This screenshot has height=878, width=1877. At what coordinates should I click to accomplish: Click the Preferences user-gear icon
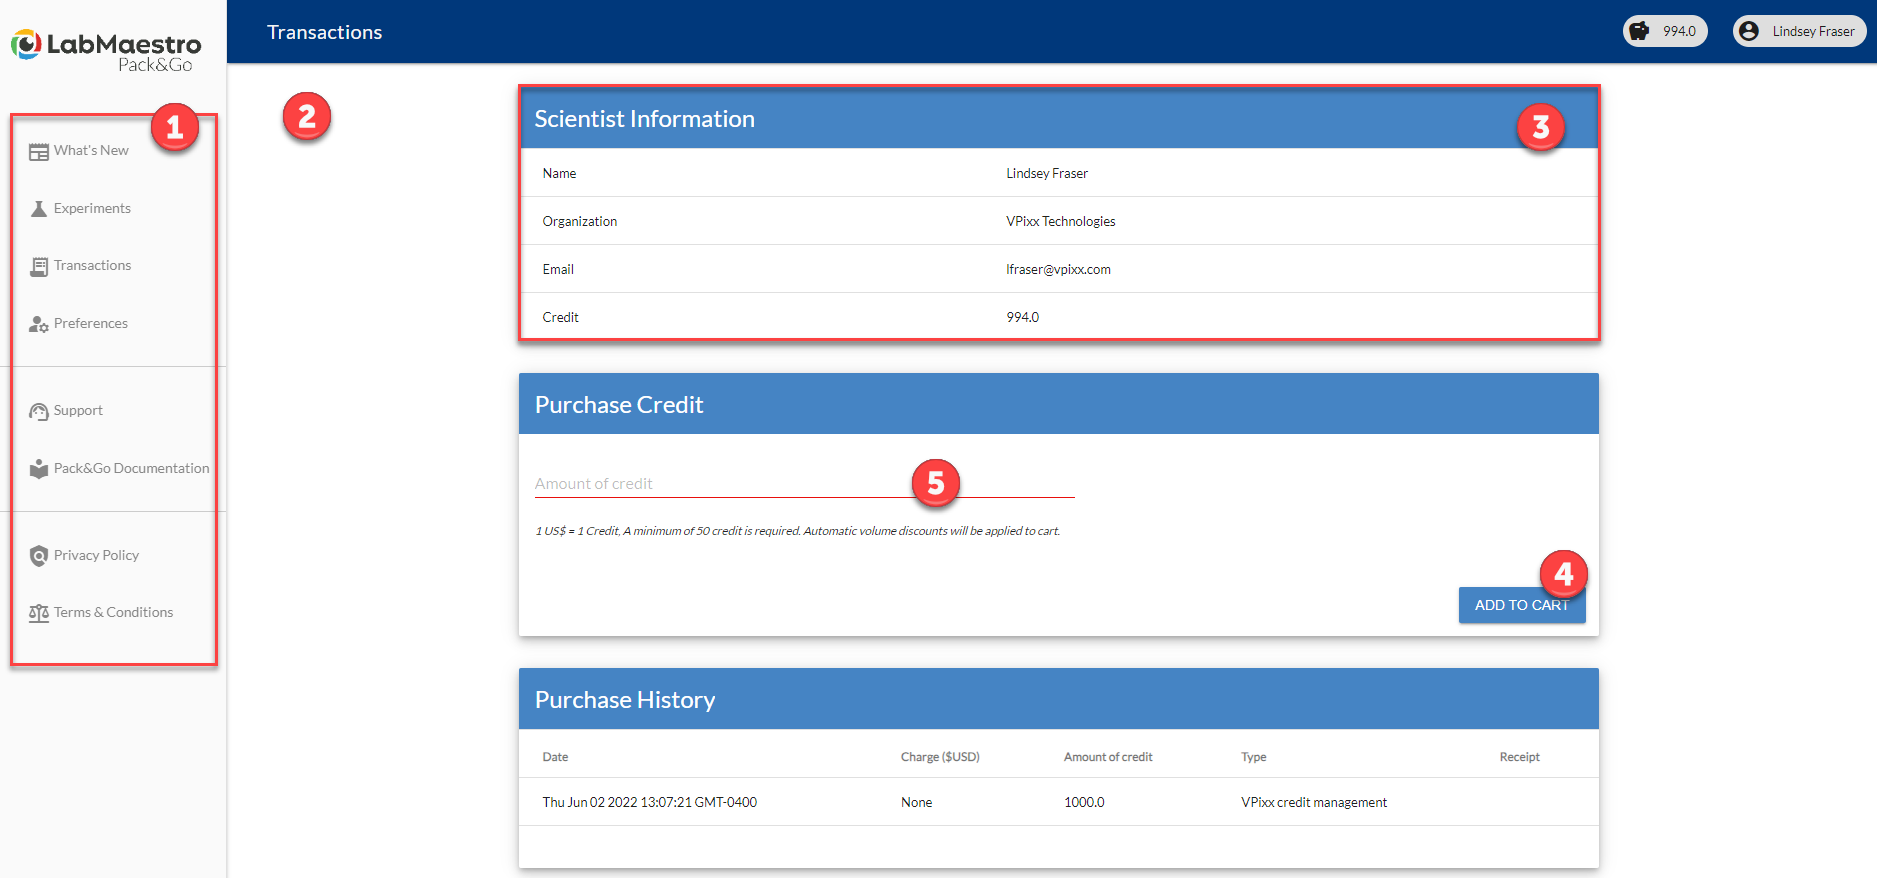pos(38,324)
